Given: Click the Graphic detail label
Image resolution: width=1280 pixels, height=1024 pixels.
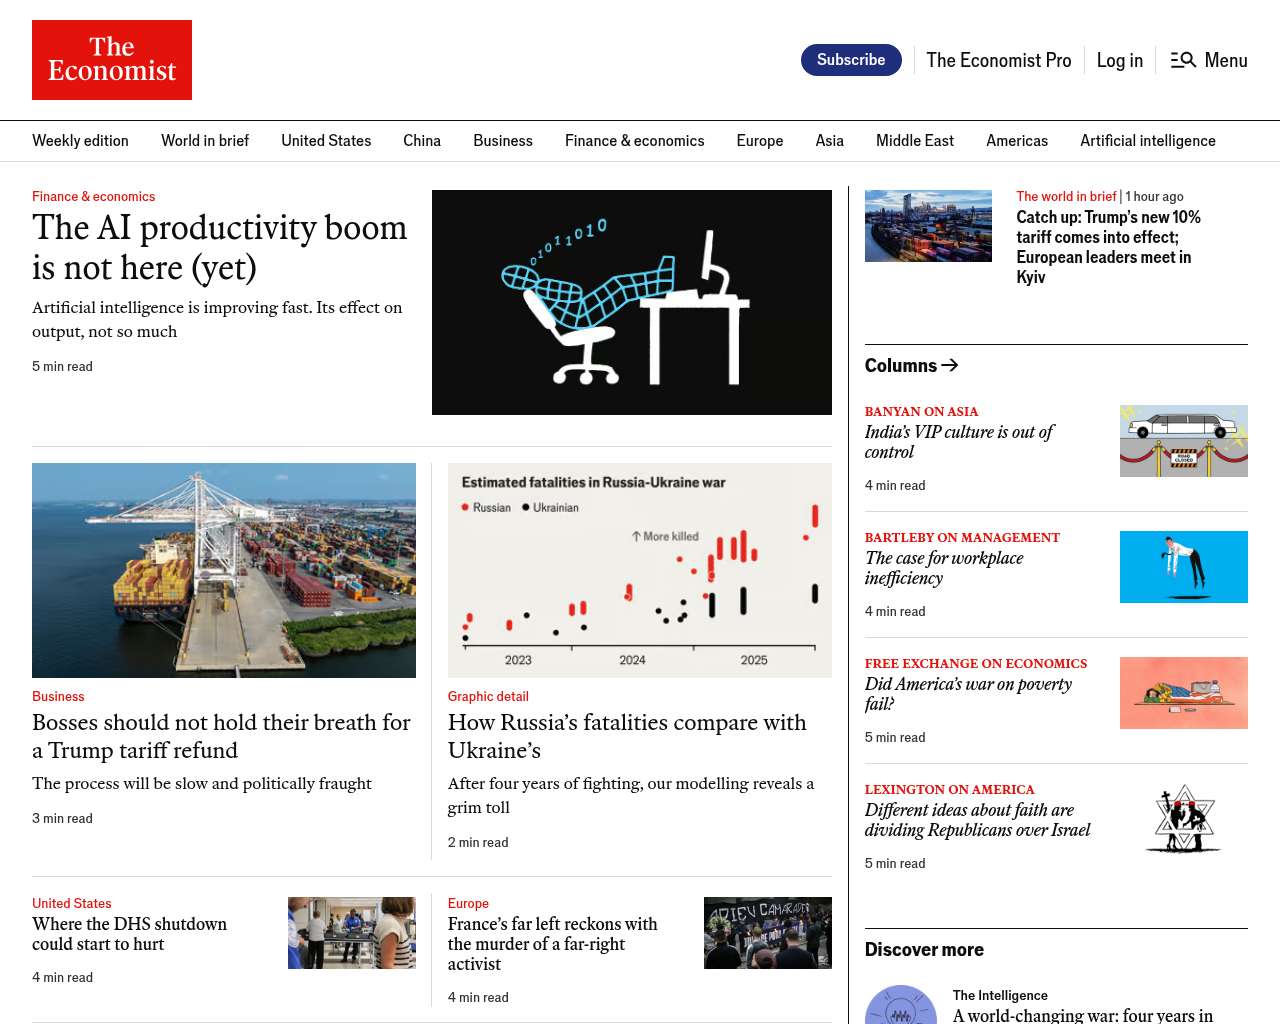Looking at the screenshot, I should tap(488, 697).
